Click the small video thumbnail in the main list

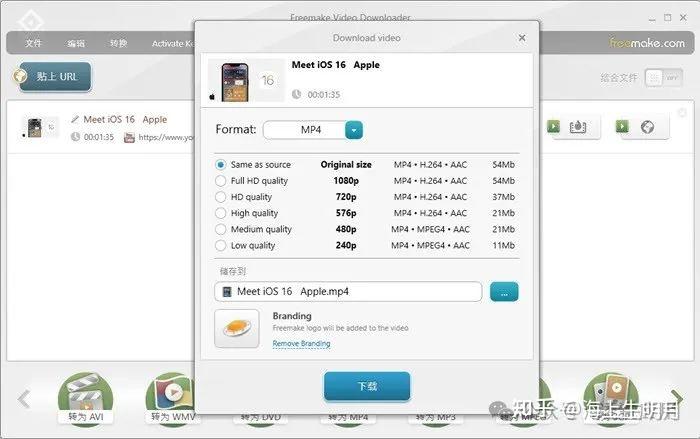point(40,127)
